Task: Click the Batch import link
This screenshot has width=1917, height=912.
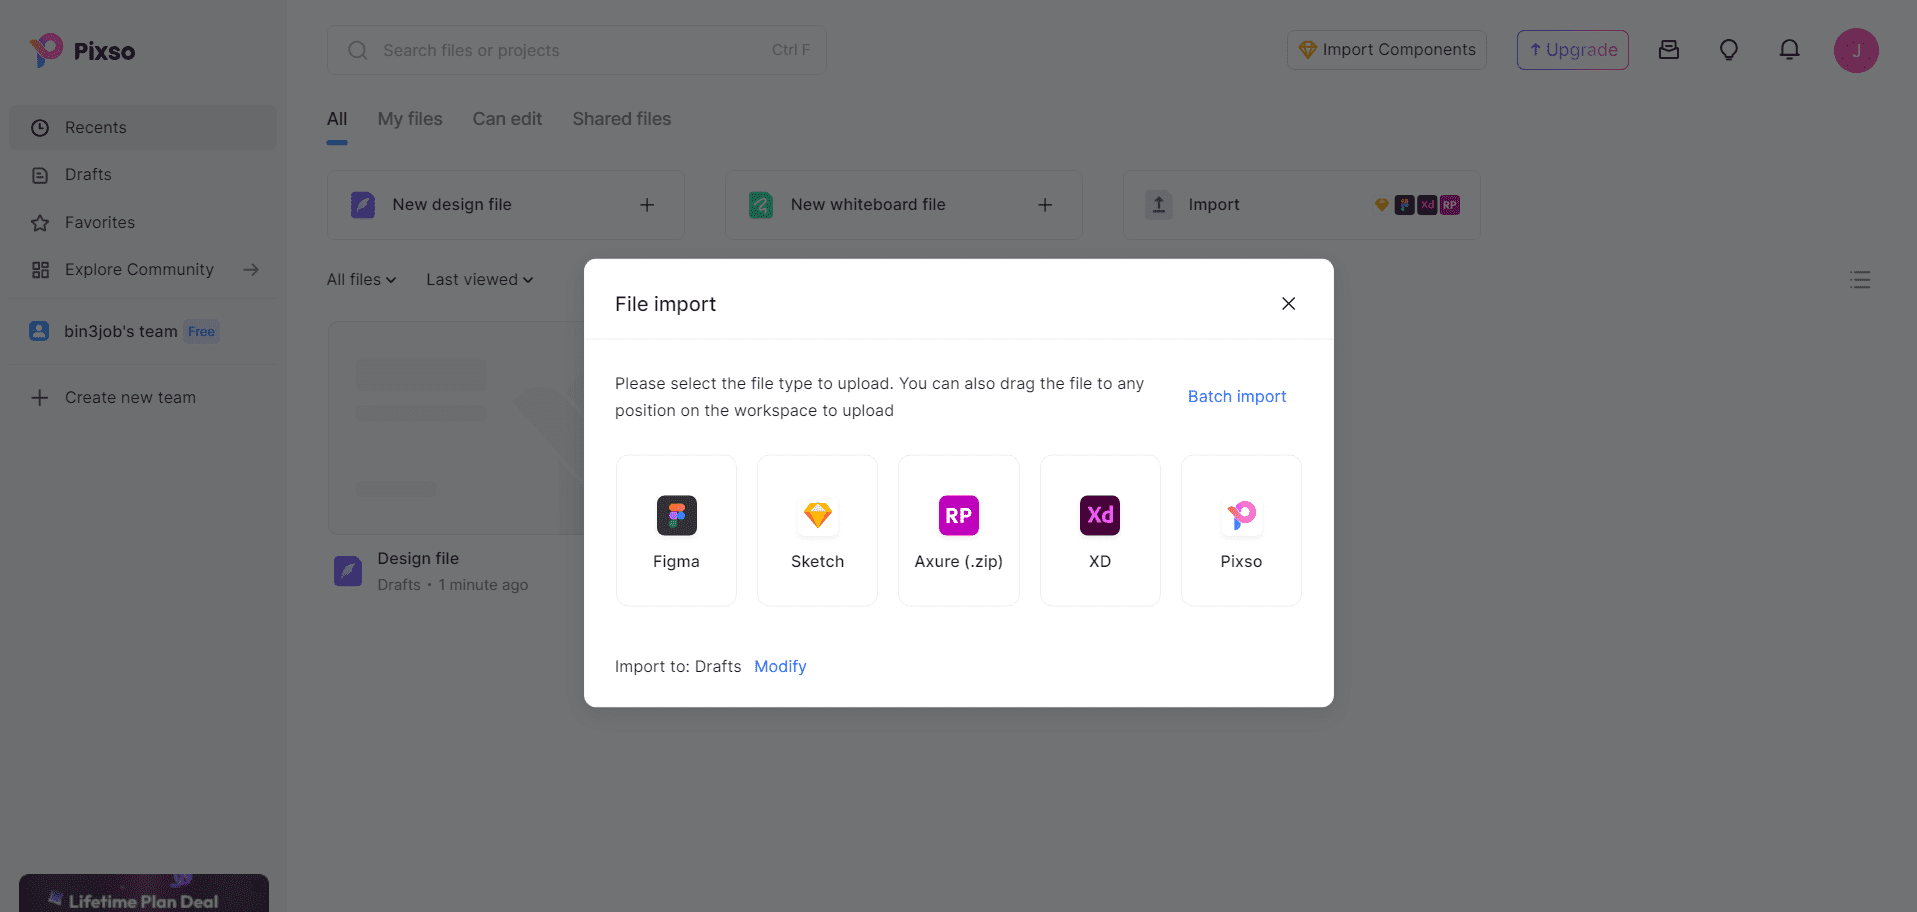Action: coord(1236,397)
